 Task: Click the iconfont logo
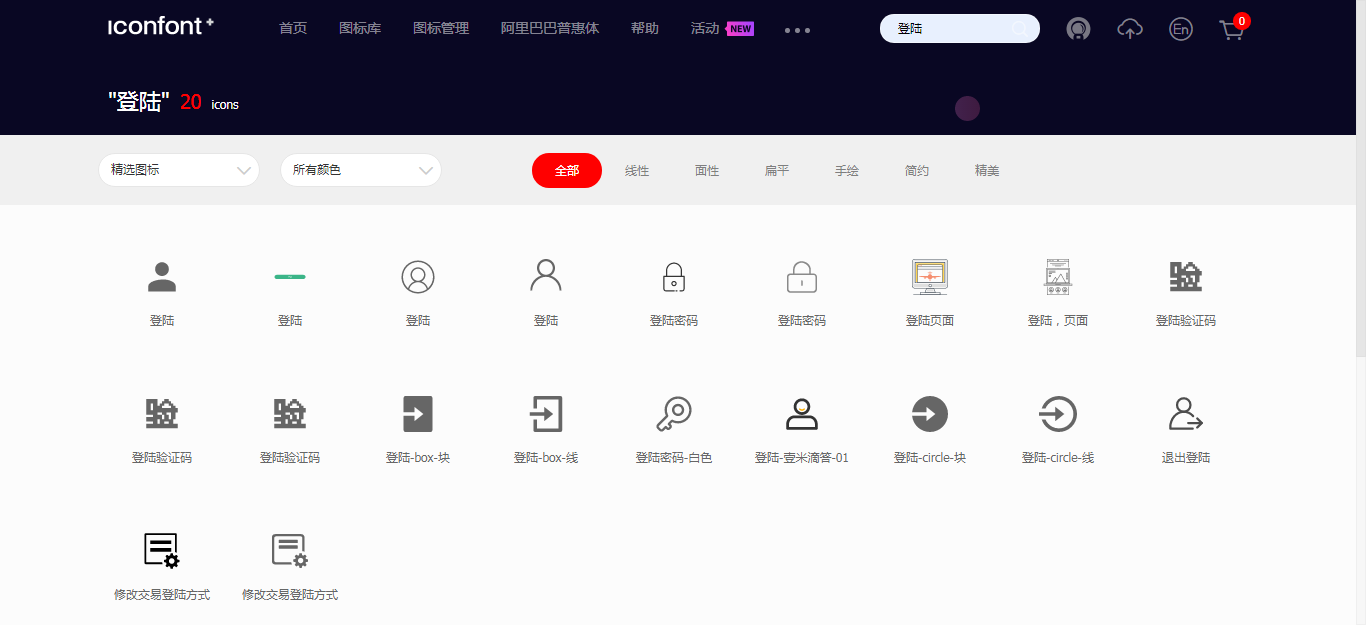tap(161, 27)
